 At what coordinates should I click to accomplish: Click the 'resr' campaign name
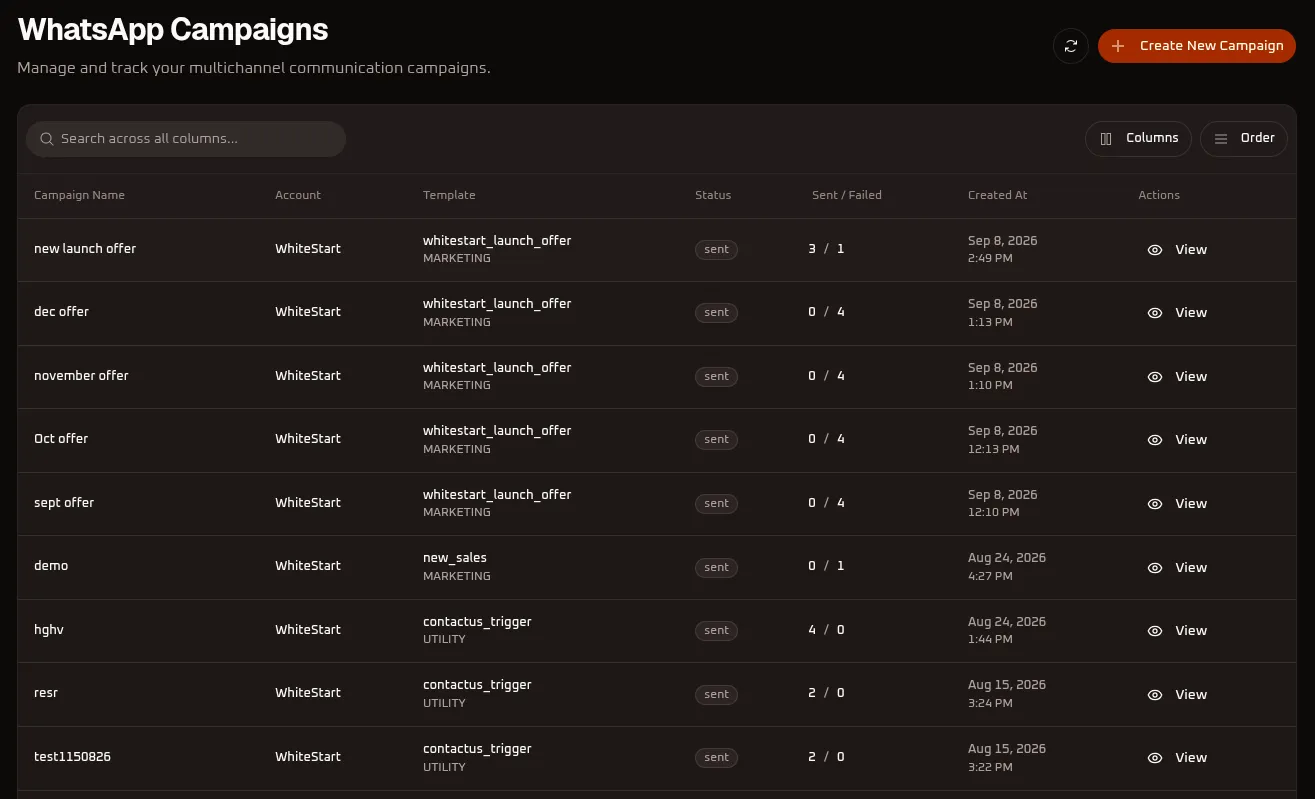[46, 693]
